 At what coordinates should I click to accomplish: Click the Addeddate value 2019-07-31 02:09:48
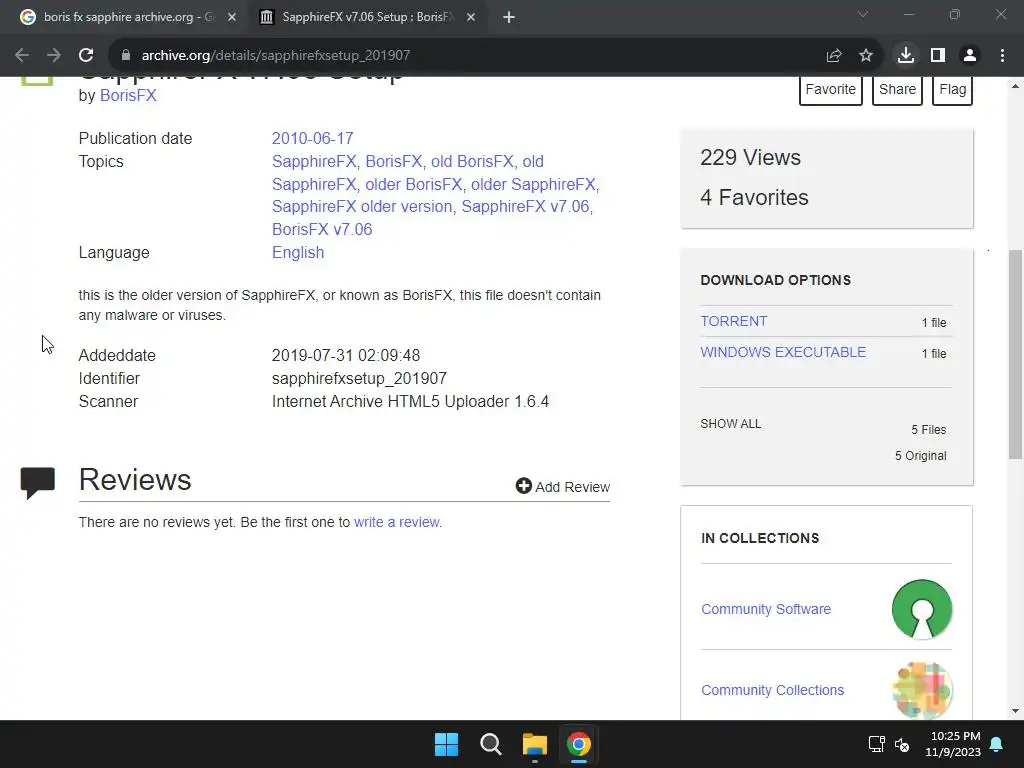pyautogui.click(x=345, y=355)
